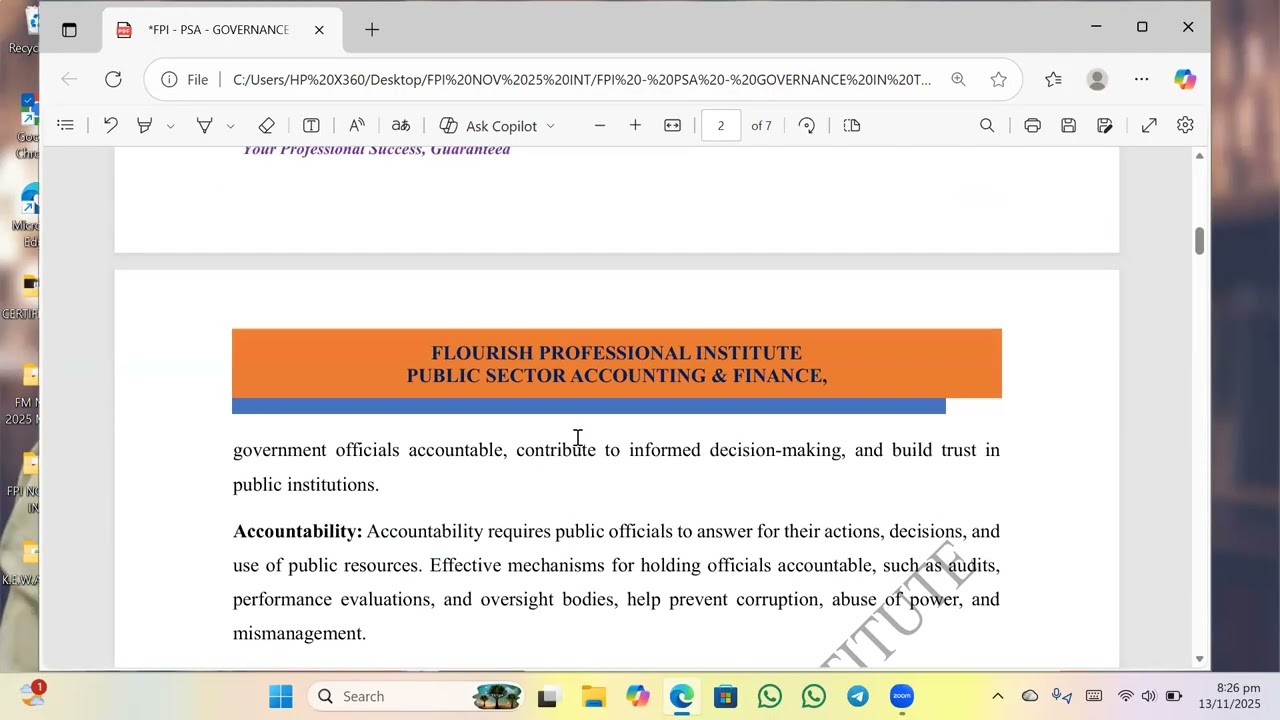Open Microsoft Edge from taskbar
Screen dimensions: 1280x720
point(682,696)
